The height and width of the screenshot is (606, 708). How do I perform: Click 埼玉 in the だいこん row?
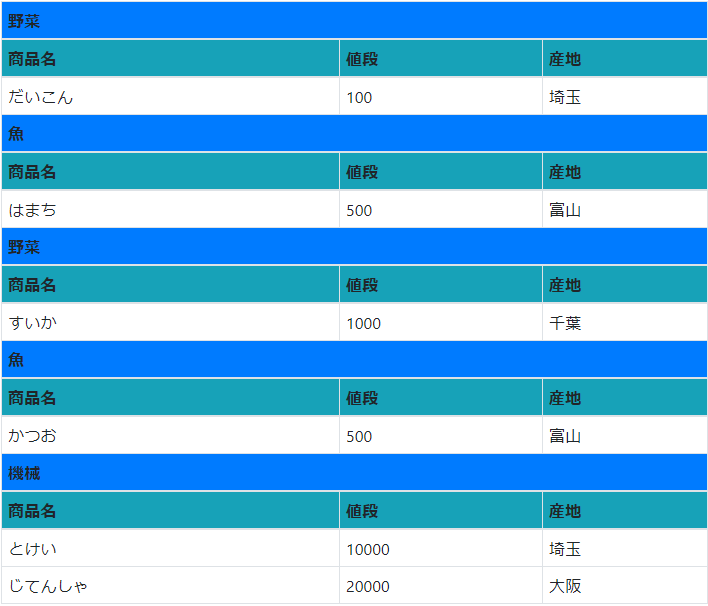pyautogui.click(x=564, y=97)
